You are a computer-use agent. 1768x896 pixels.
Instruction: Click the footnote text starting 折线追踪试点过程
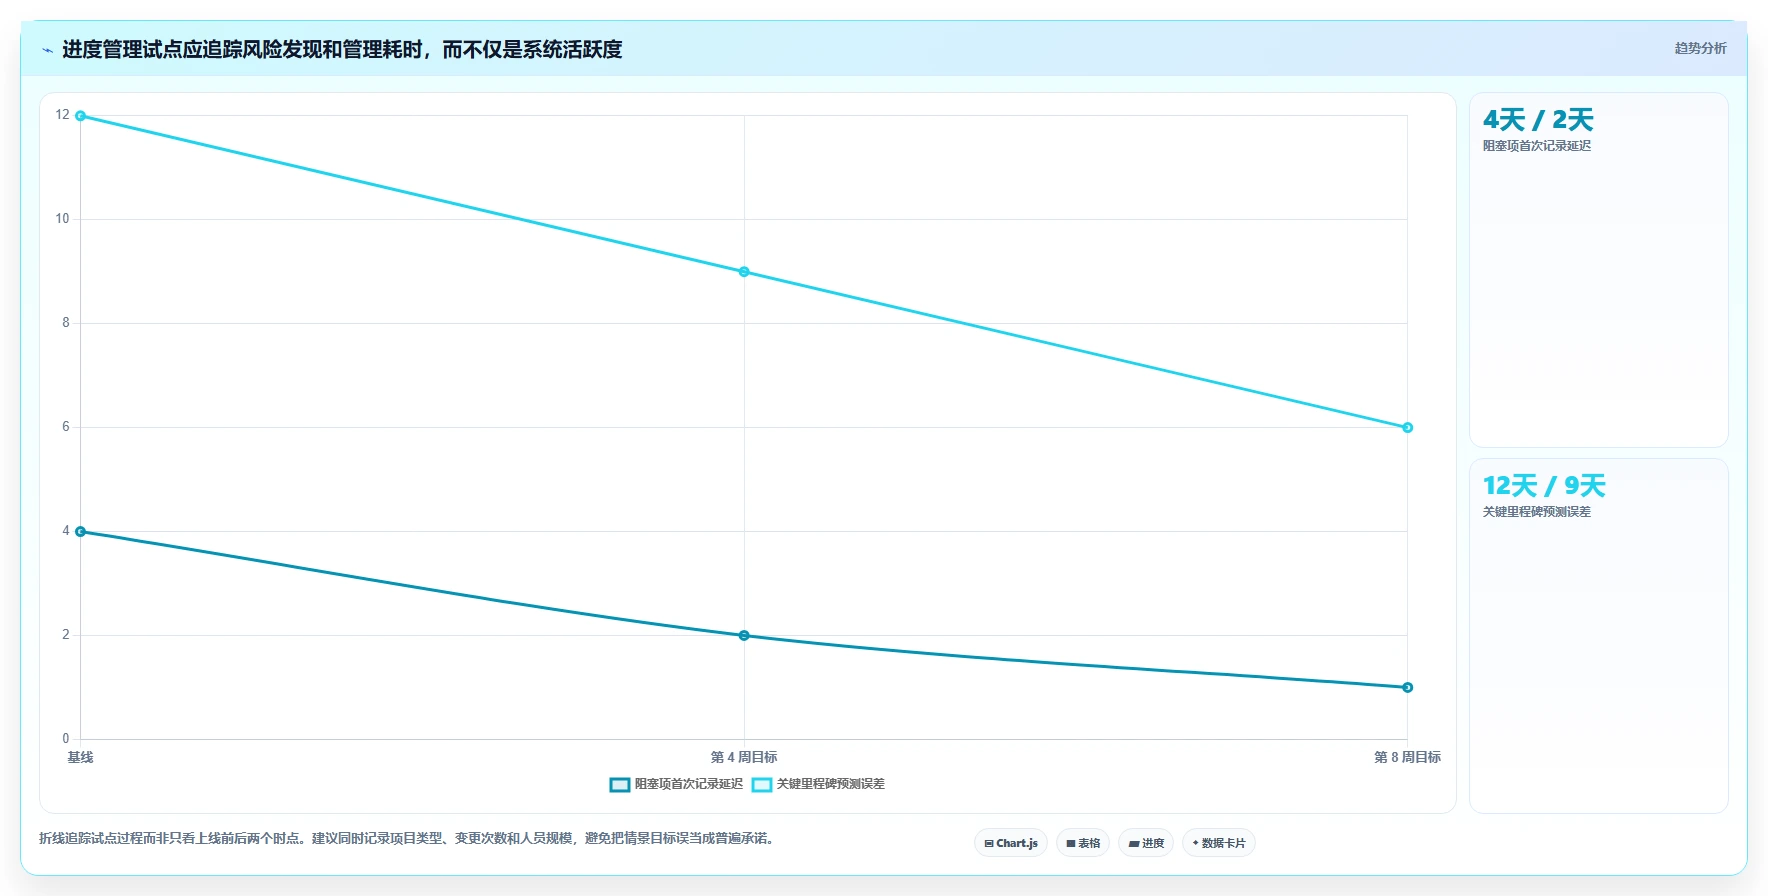click(408, 839)
